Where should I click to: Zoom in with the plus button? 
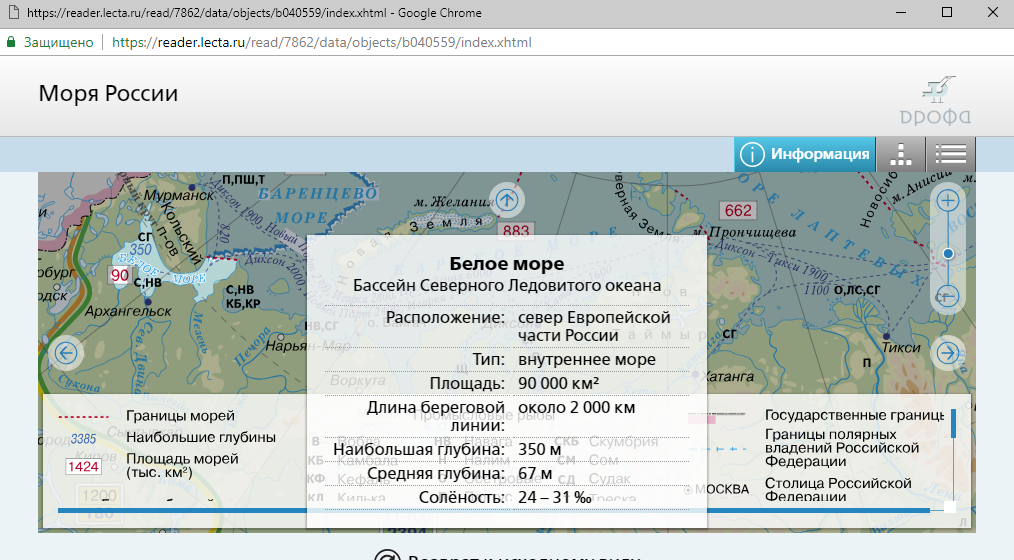(948, 201)
